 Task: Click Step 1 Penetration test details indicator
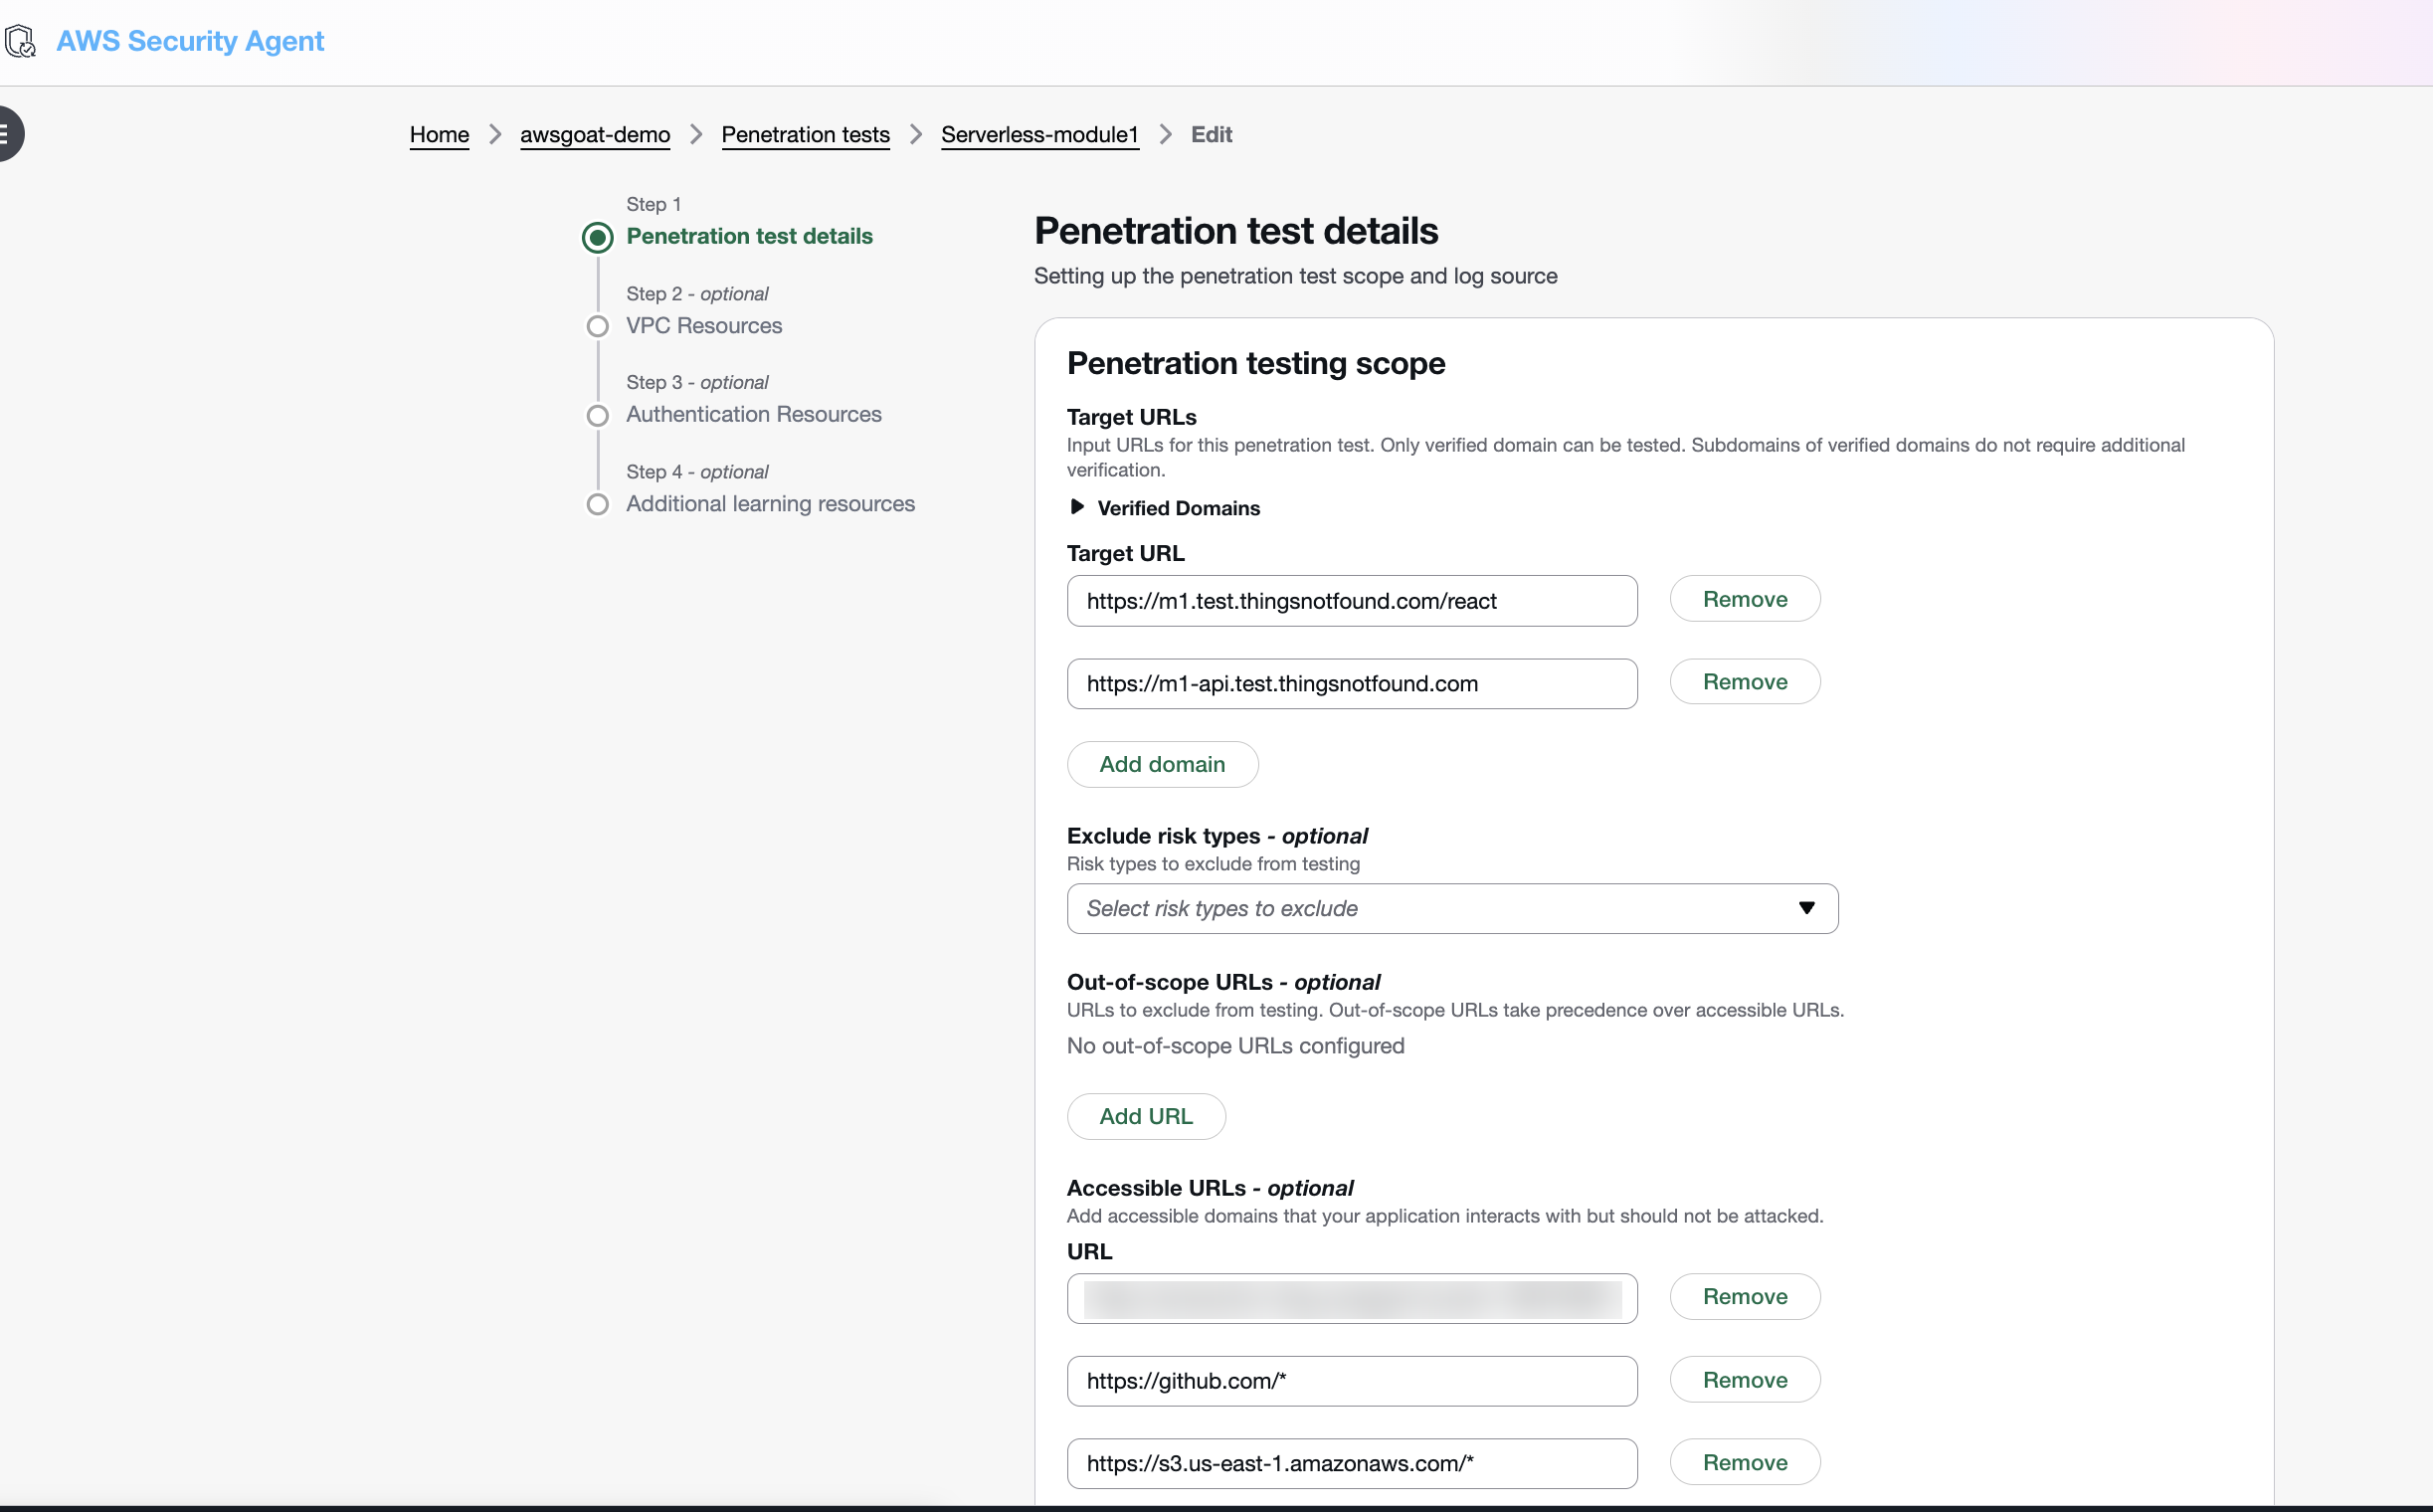[597, 237]
